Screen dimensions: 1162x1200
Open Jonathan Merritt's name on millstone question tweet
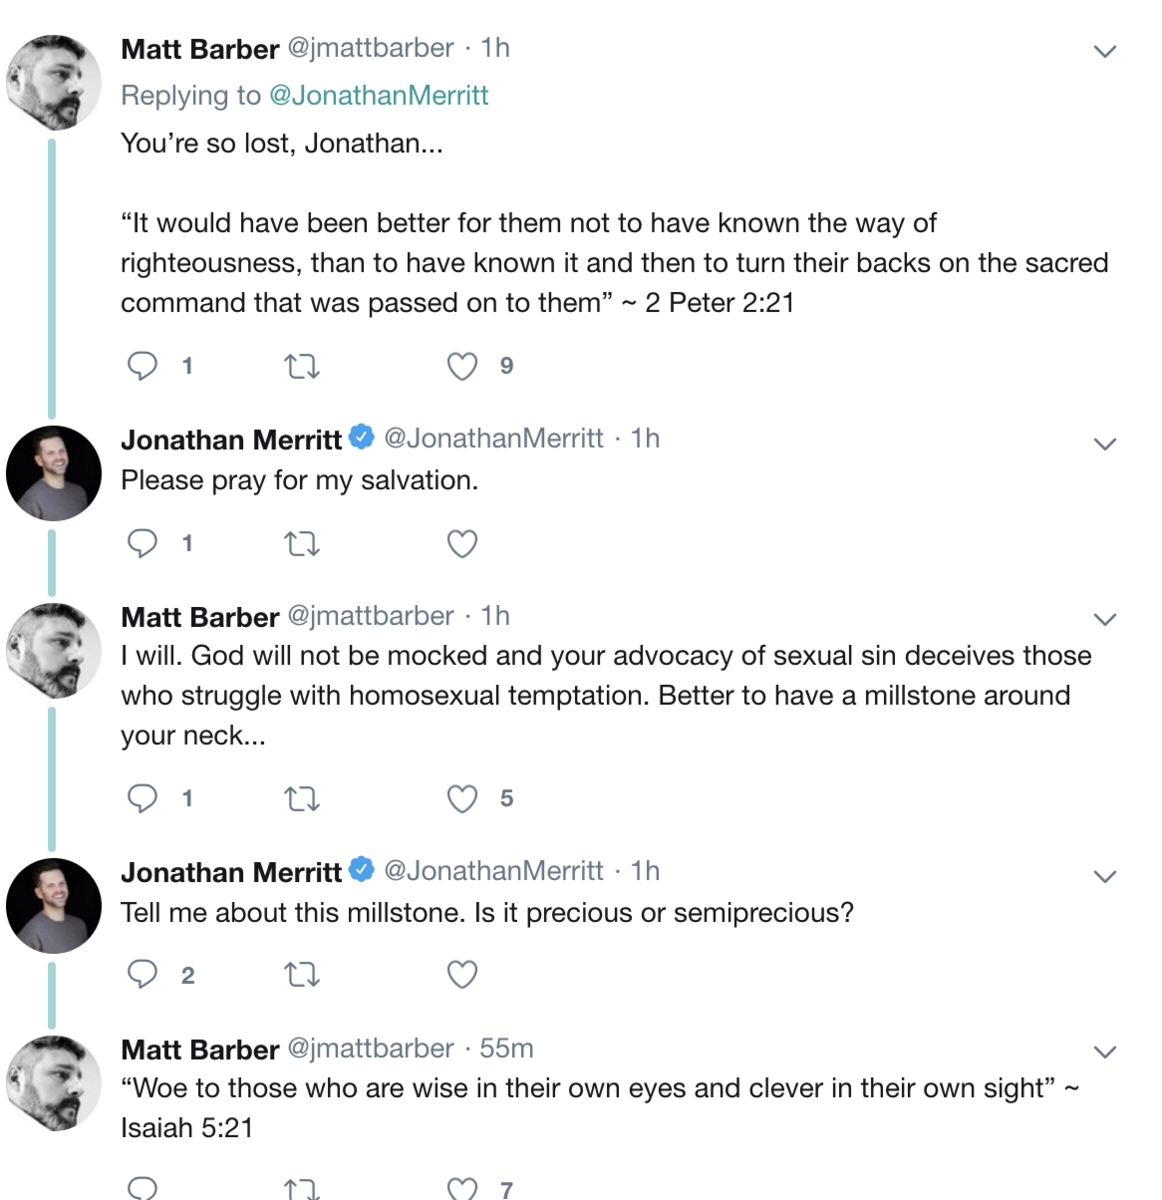(x=231, y=872)
